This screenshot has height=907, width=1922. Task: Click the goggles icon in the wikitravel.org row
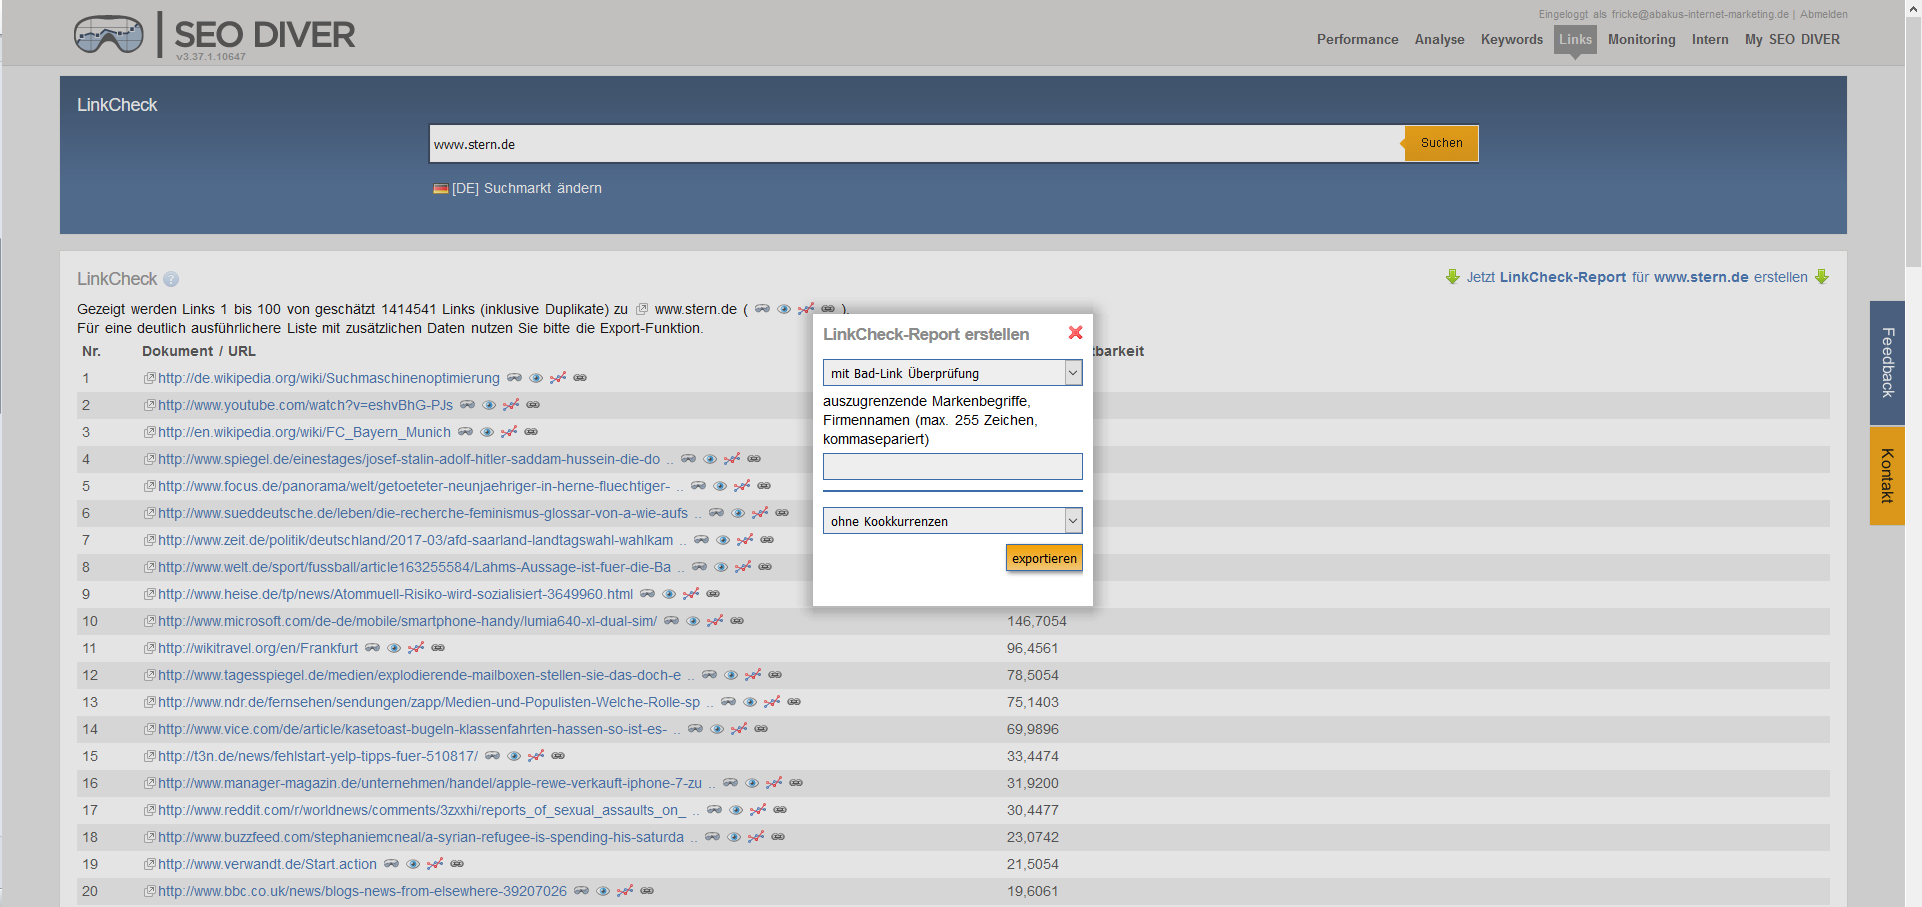(372, 648)
